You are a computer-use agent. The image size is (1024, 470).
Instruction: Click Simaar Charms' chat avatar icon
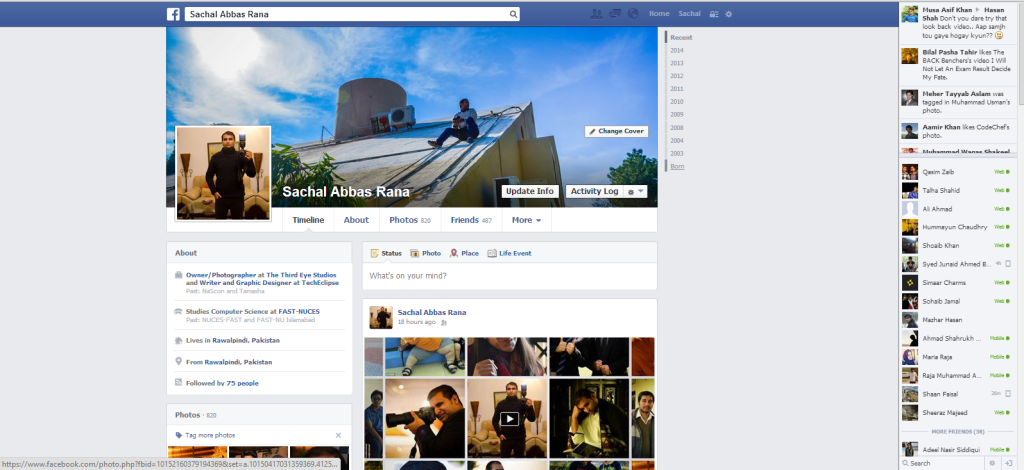click(x=910, y=283)
